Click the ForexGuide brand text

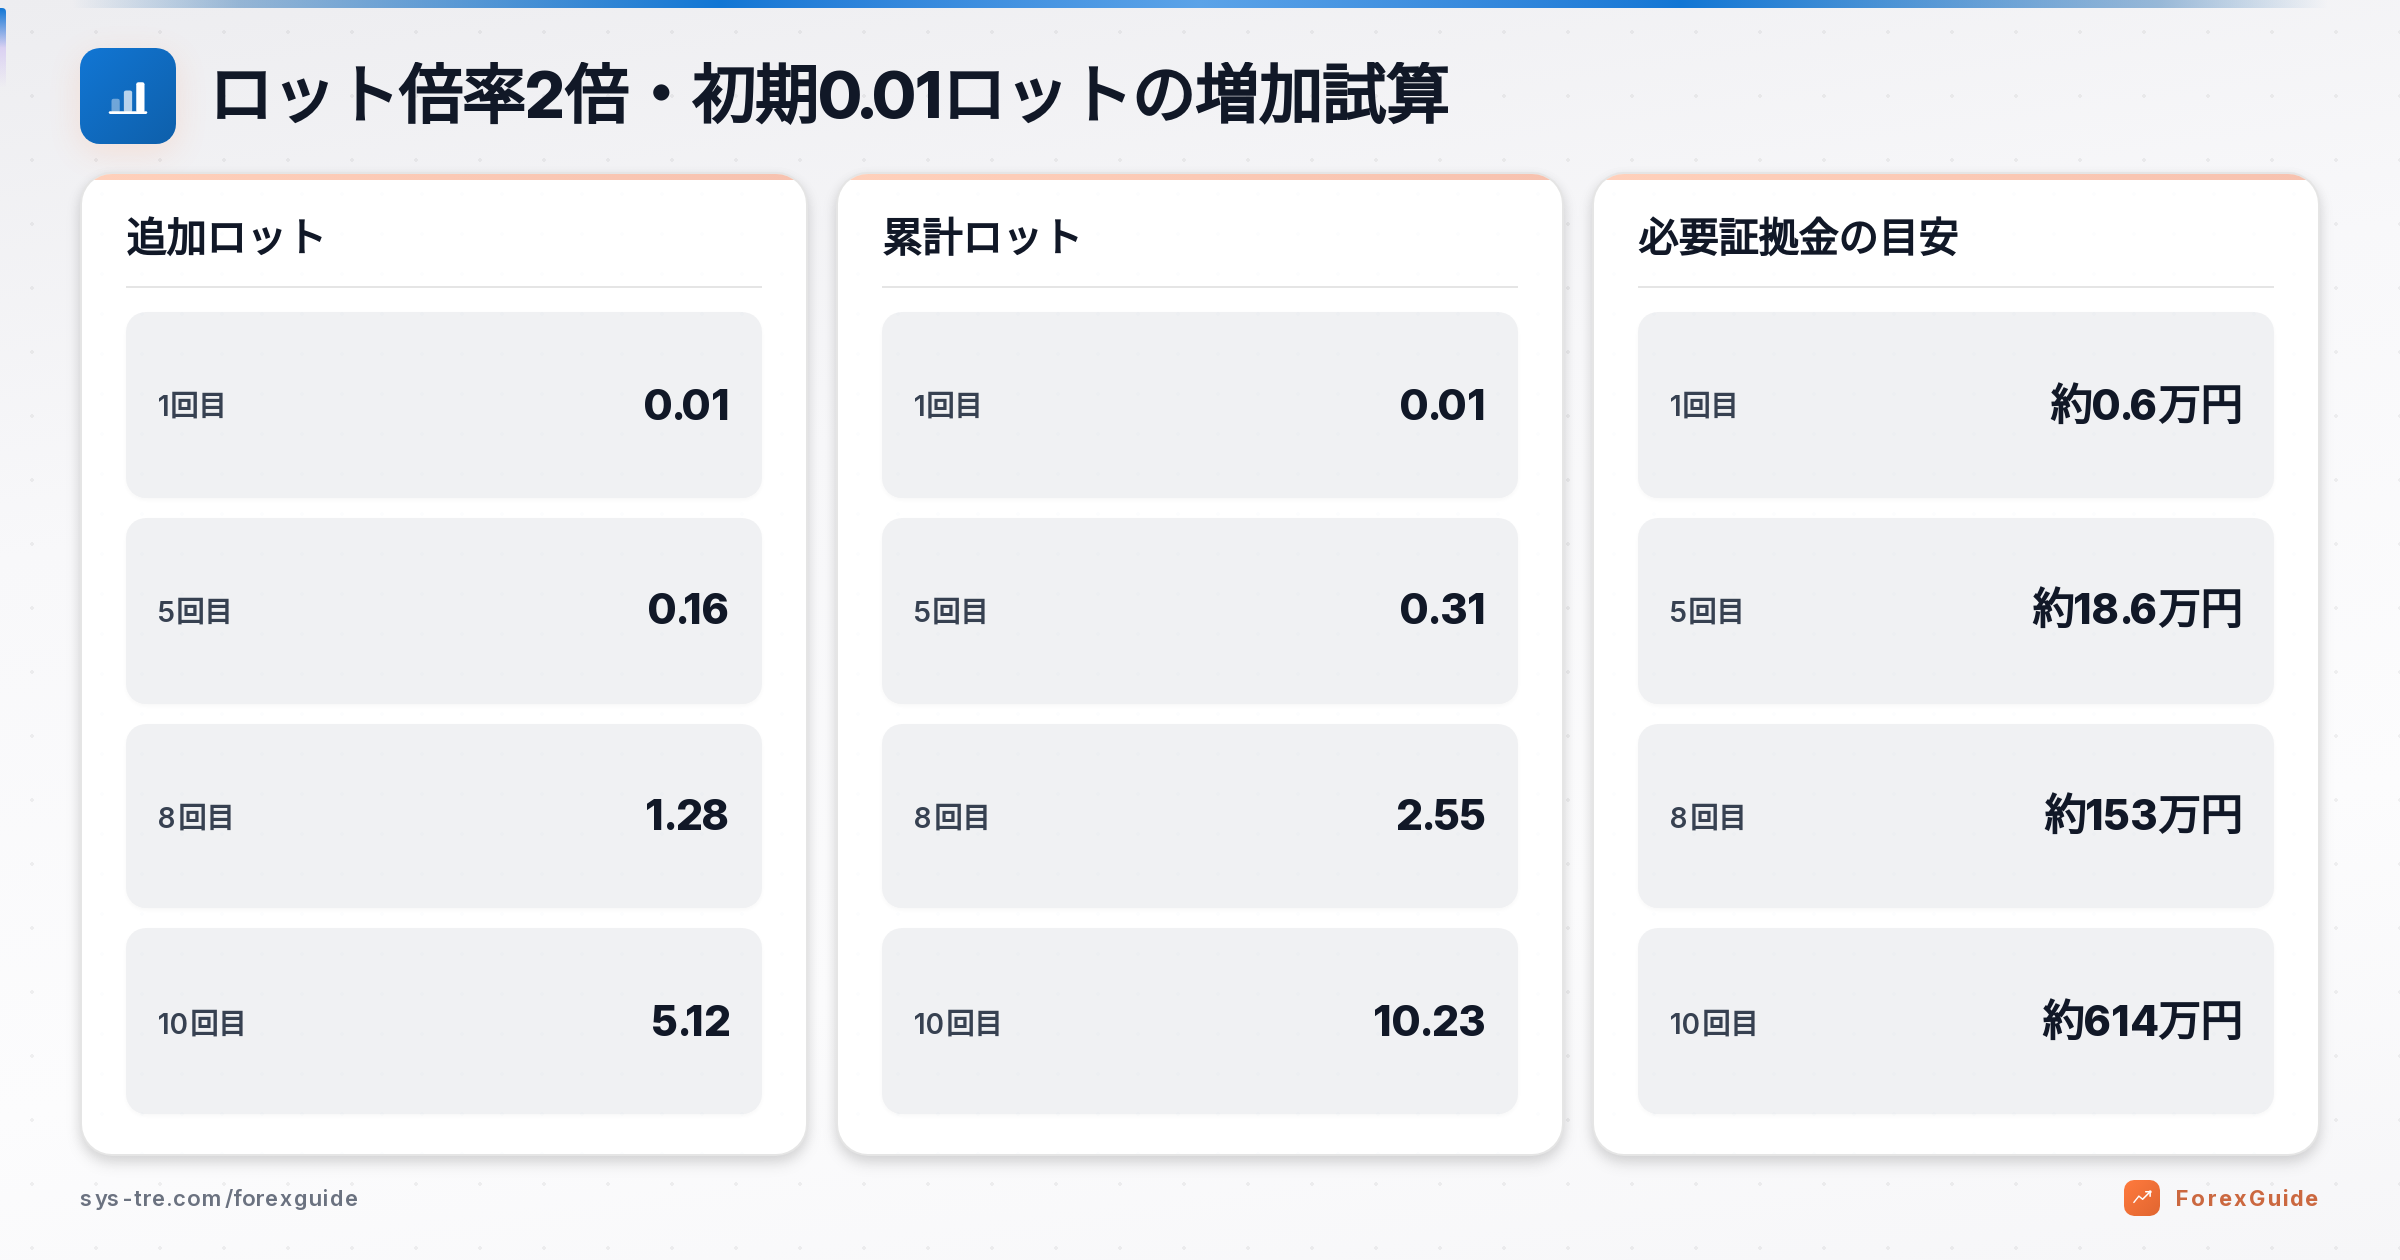[2246, 1198]
